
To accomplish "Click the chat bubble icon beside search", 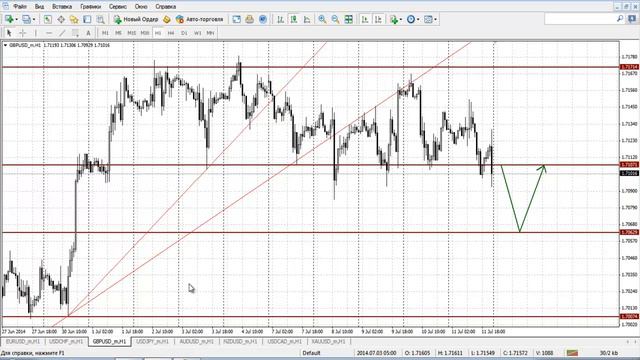I will 633,19.
